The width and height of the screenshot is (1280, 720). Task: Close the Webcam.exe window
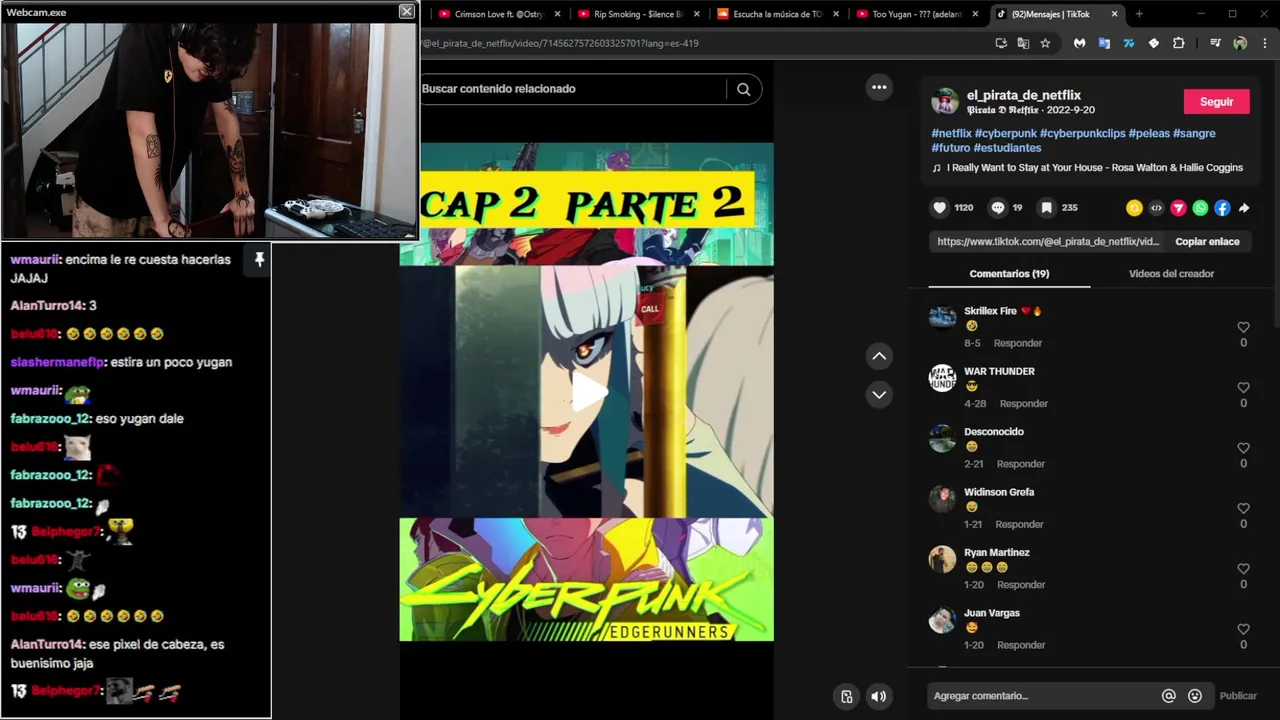pos(406,11)
